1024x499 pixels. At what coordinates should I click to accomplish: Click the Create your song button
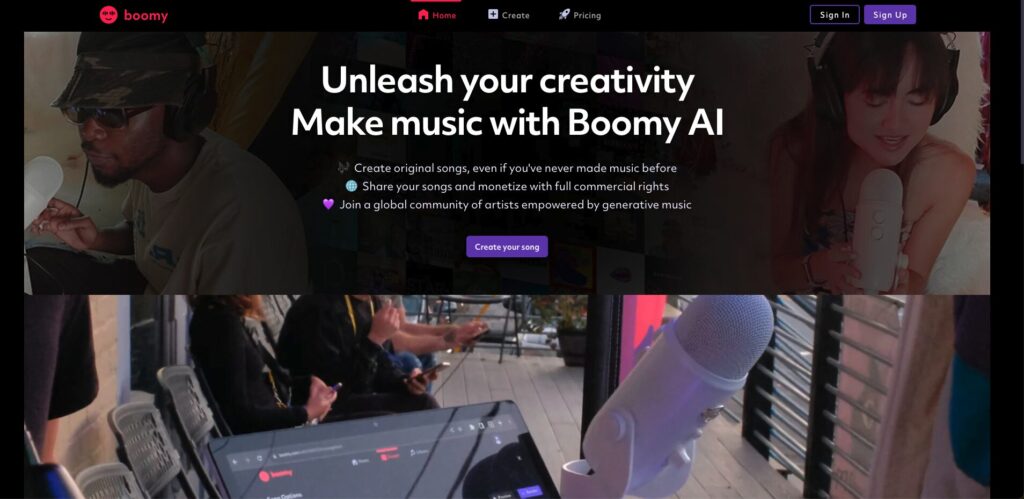(507, 247)
